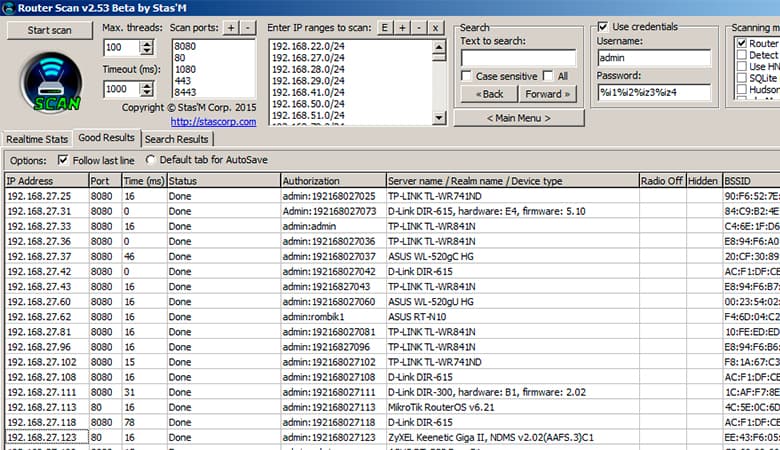Sort by Status column header
780x450 pixels.
[223, 181]
